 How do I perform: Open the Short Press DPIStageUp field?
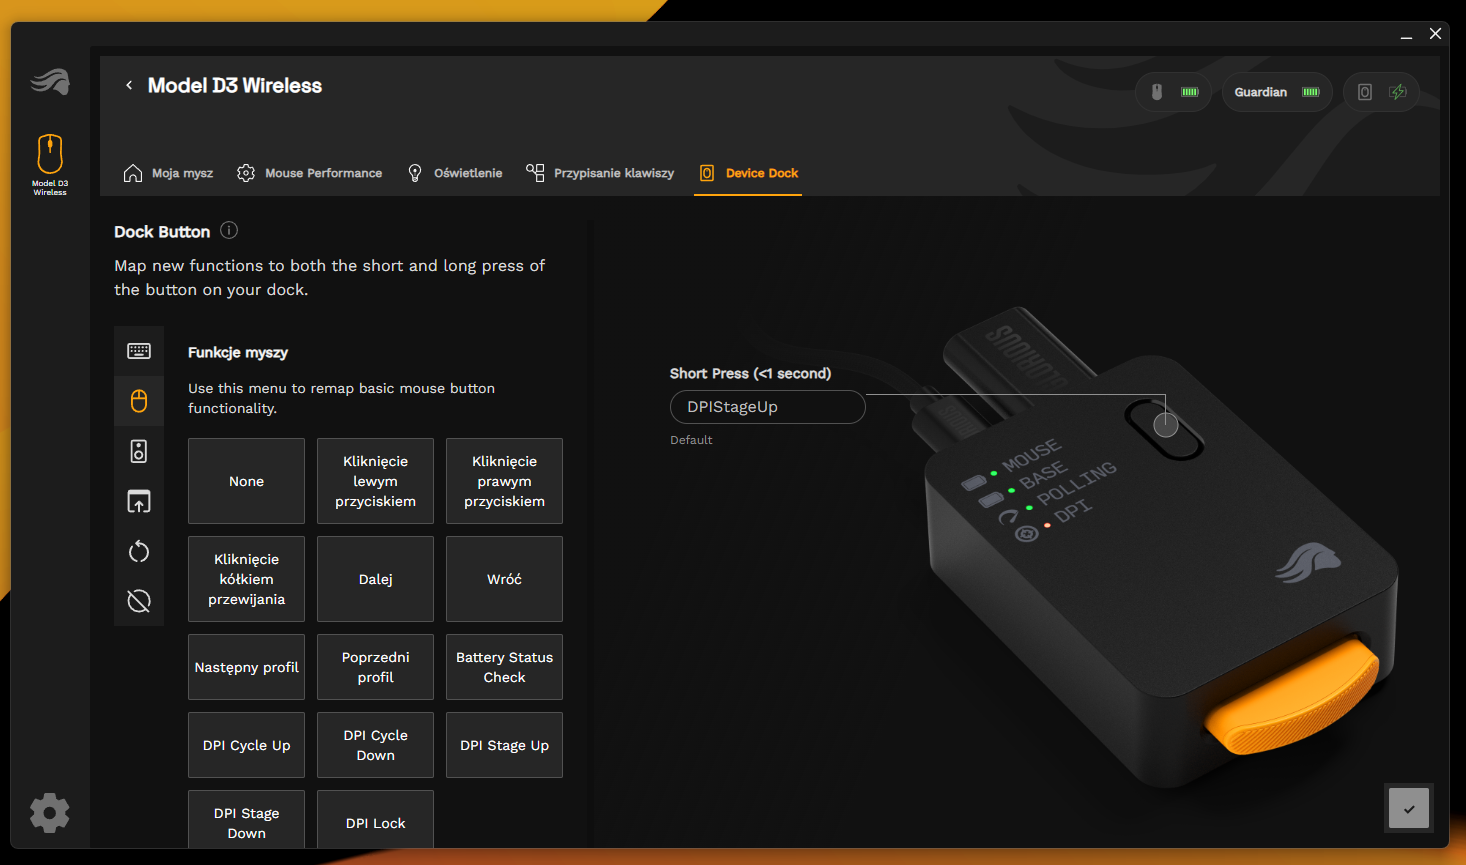pyautogui.click(x=767, y=407)
